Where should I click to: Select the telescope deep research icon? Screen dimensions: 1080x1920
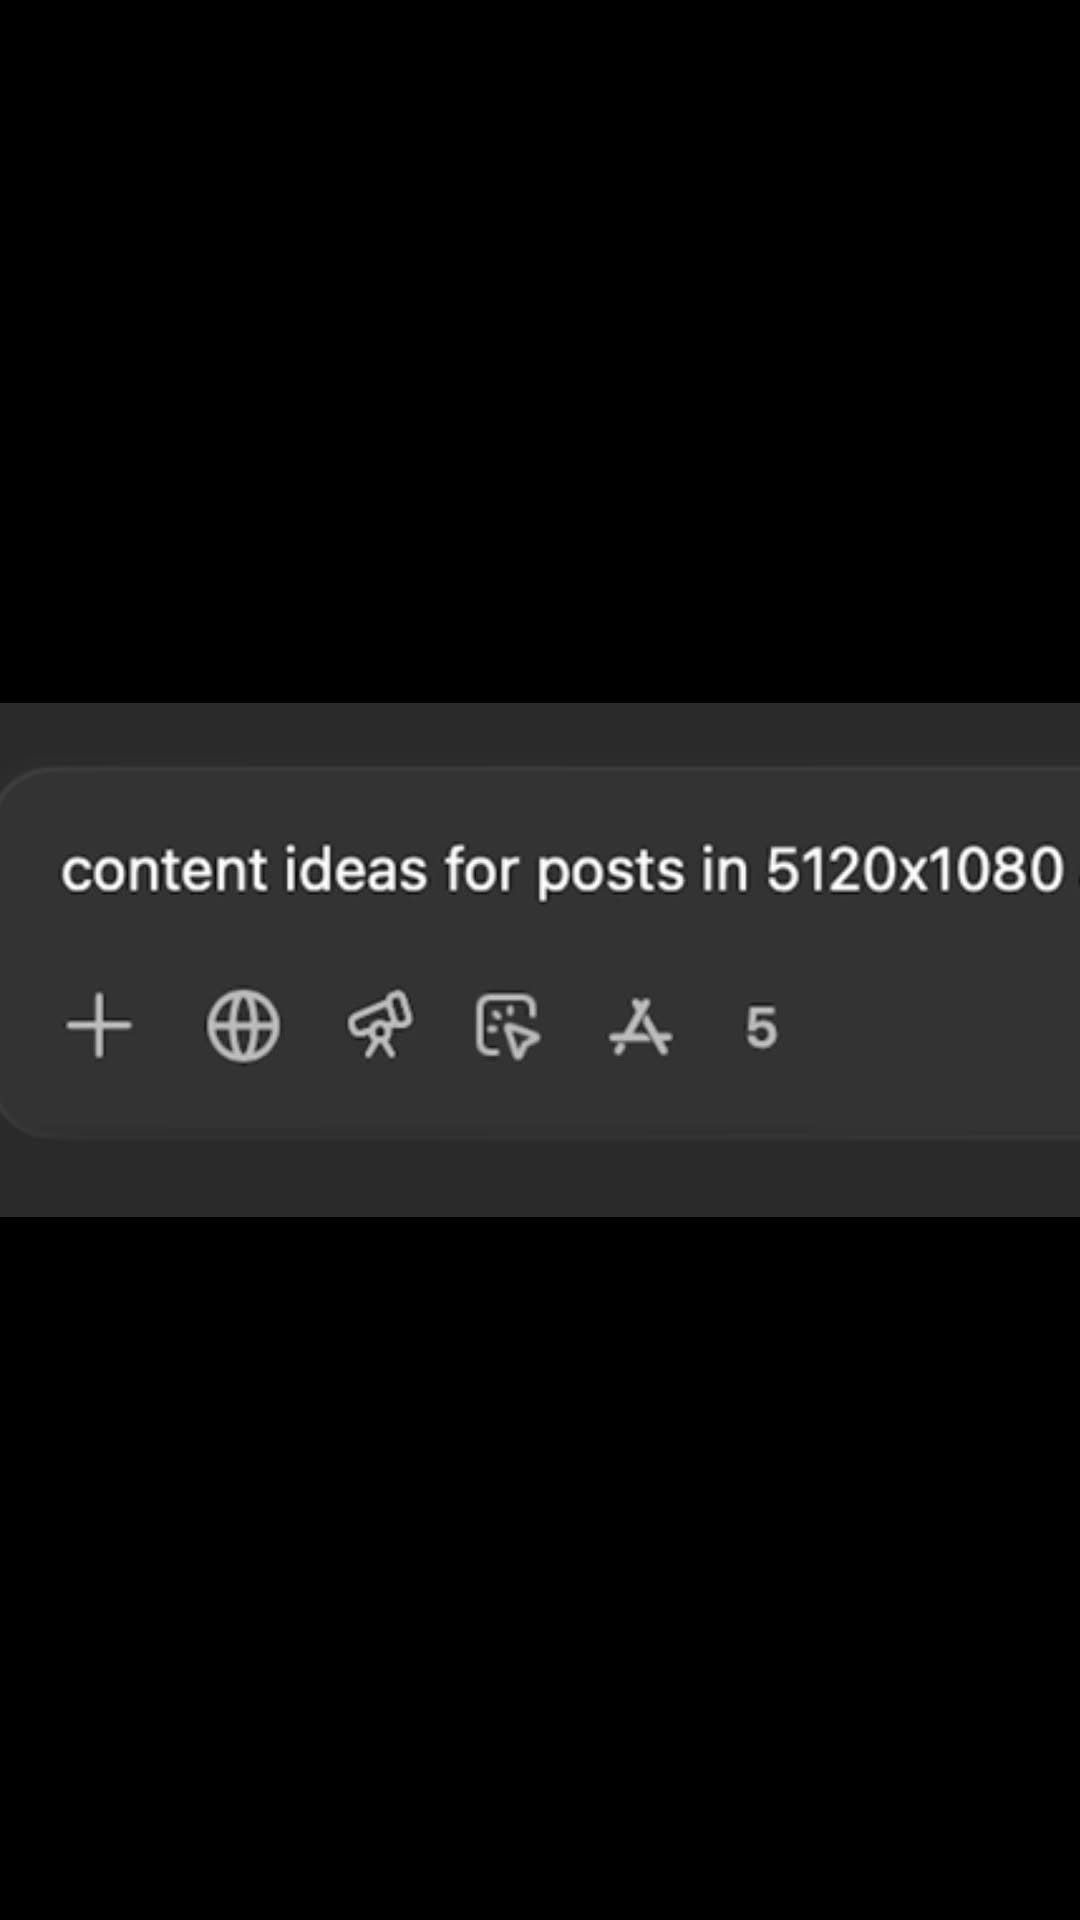[380, 1024]
